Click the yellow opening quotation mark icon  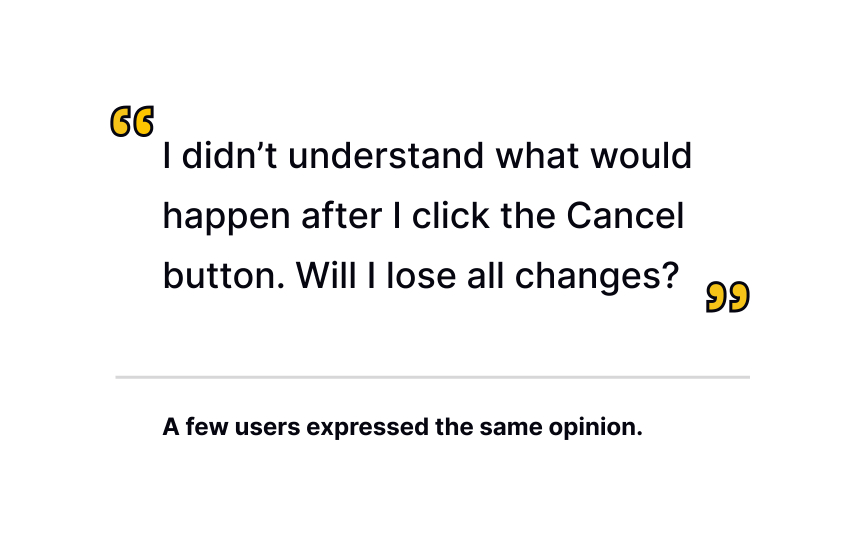pos(132,121)
